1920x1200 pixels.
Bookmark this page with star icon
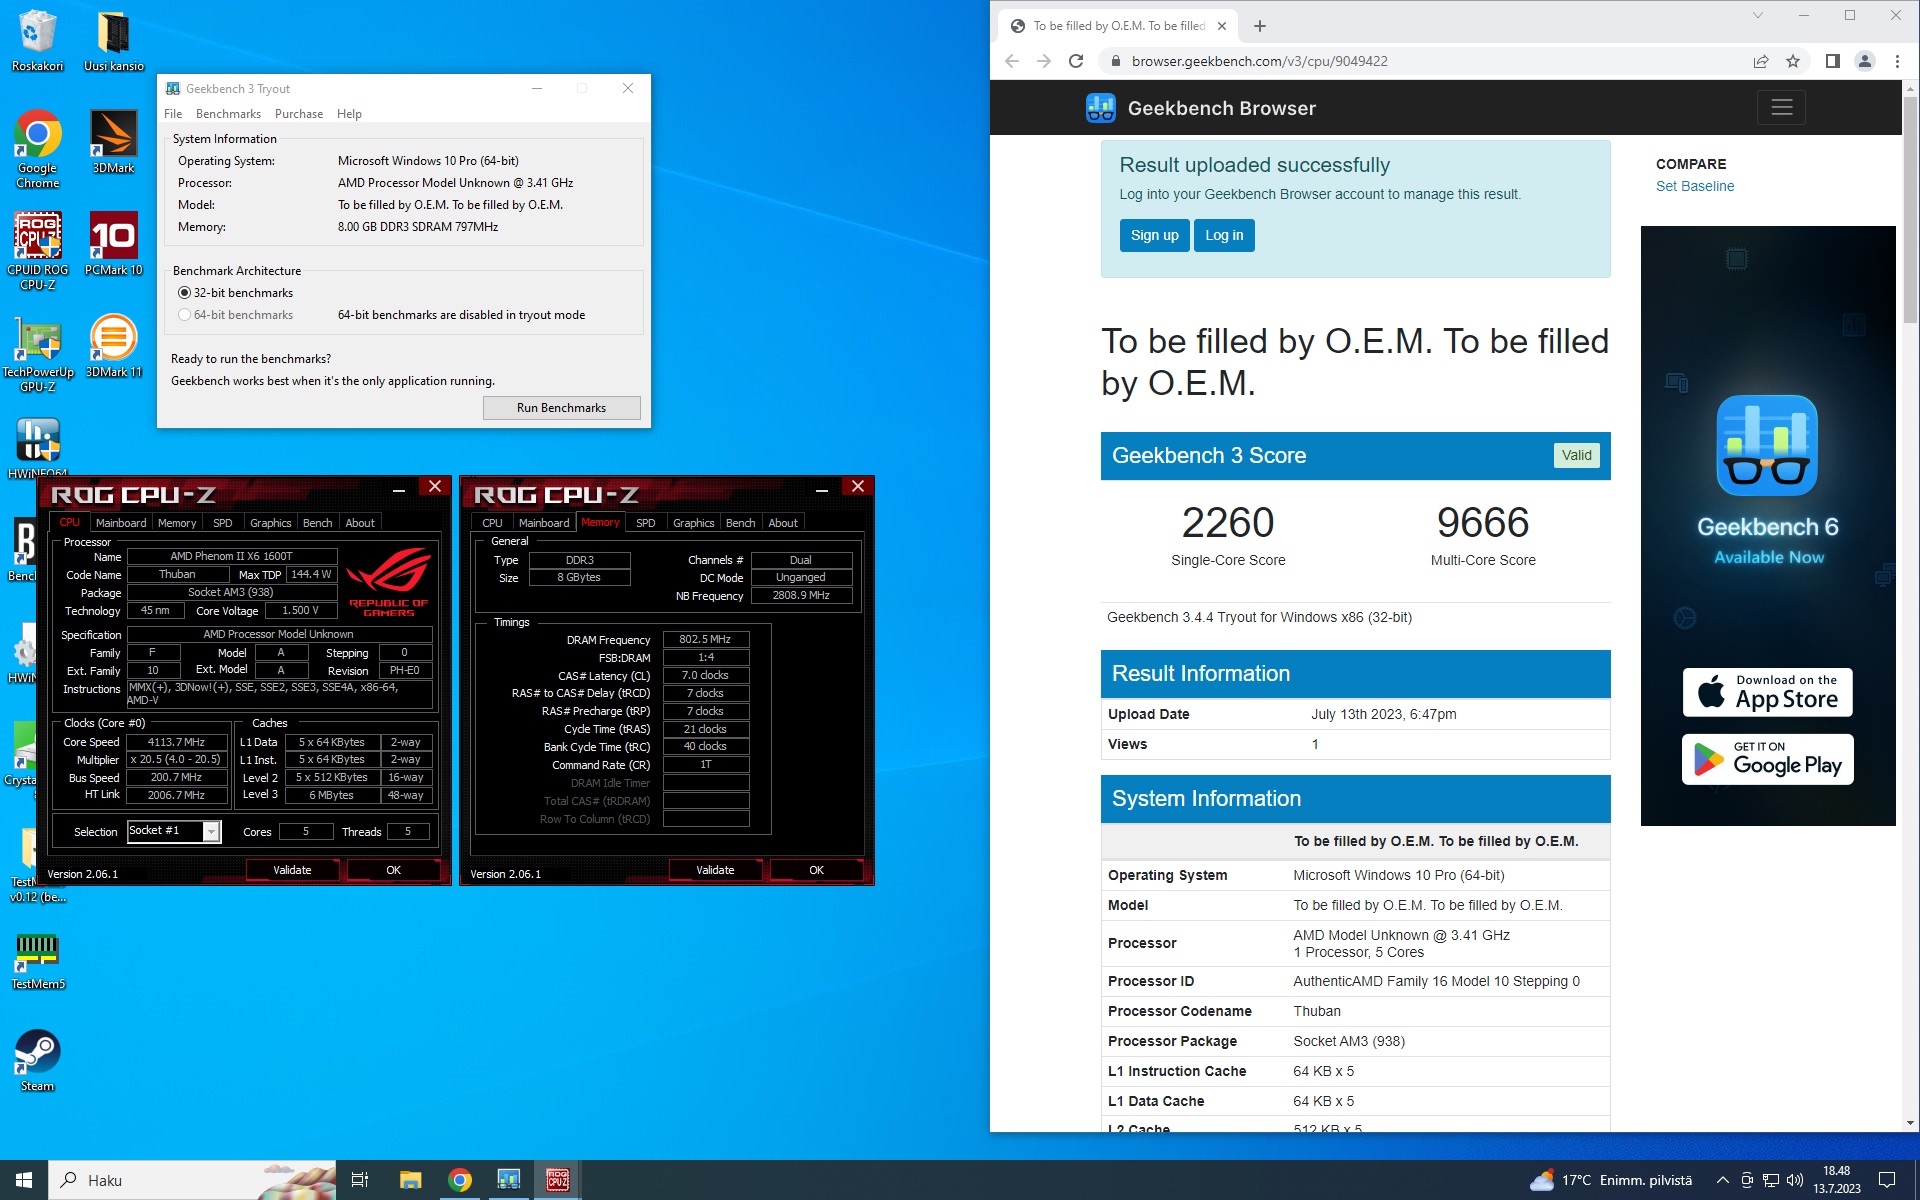[1793, 61]
